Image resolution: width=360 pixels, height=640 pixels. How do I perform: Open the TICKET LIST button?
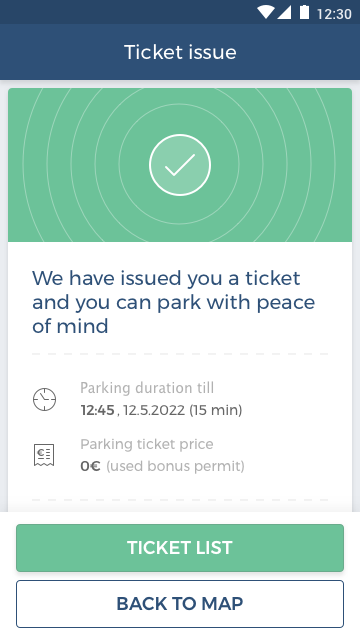coord(180,548)
